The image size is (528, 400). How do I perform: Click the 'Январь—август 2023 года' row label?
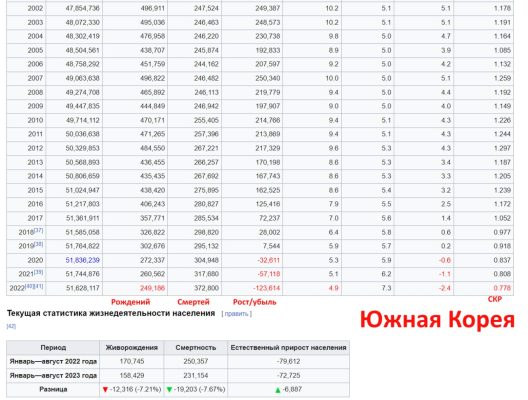click(x=53, y=375)
